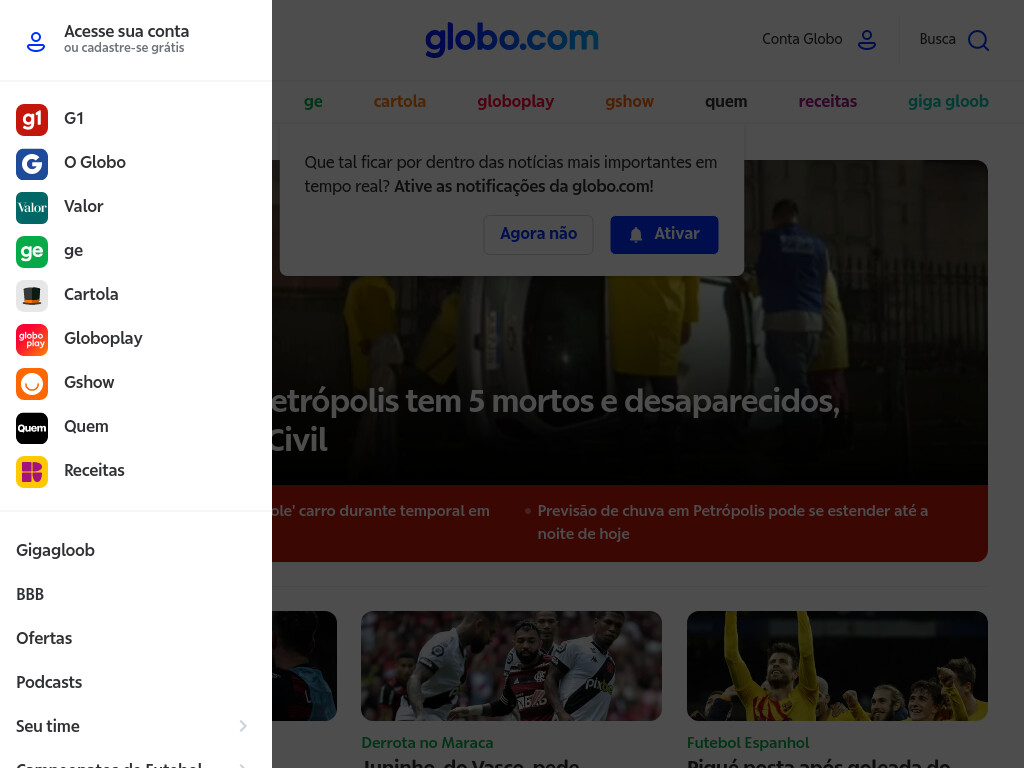This screenshot has height=768, width=1024.
Task: Click the BBB sidebar menu entry
Action: 30,594
